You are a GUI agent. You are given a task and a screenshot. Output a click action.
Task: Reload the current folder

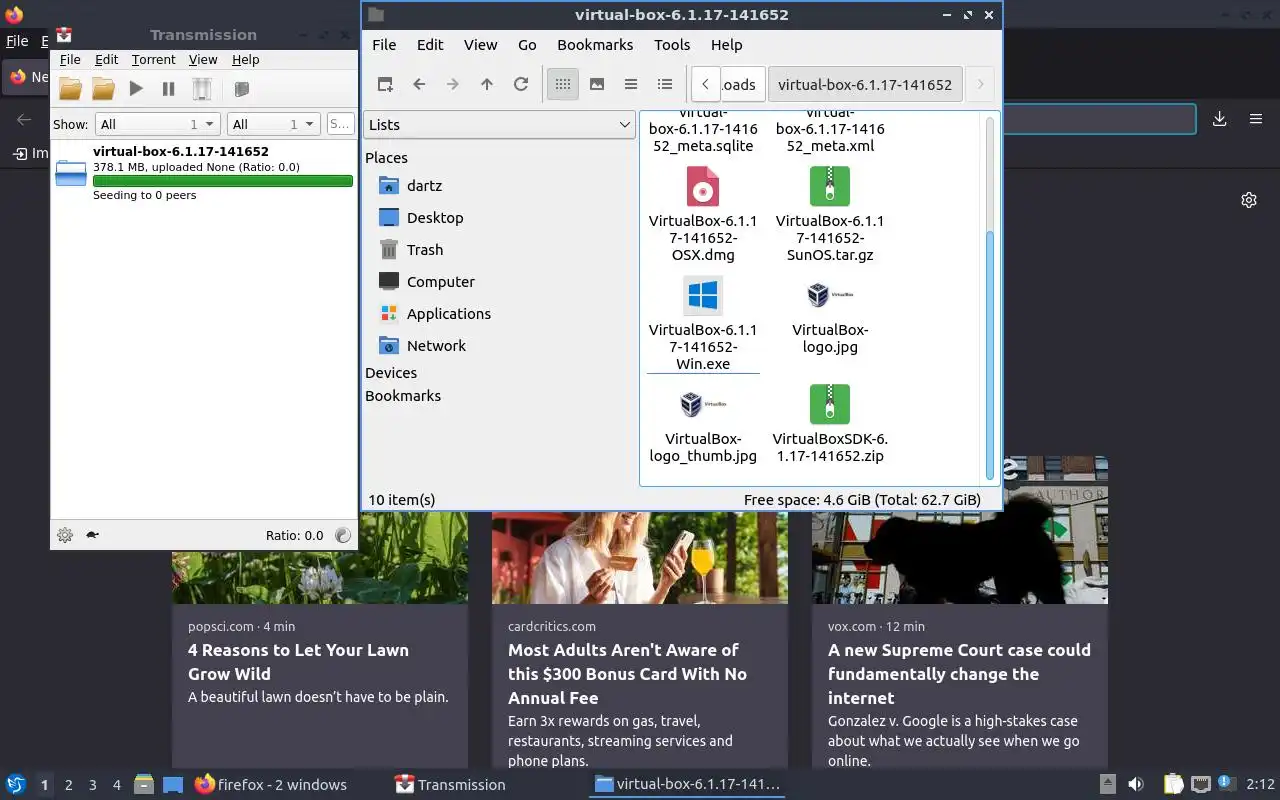(521, 84)
